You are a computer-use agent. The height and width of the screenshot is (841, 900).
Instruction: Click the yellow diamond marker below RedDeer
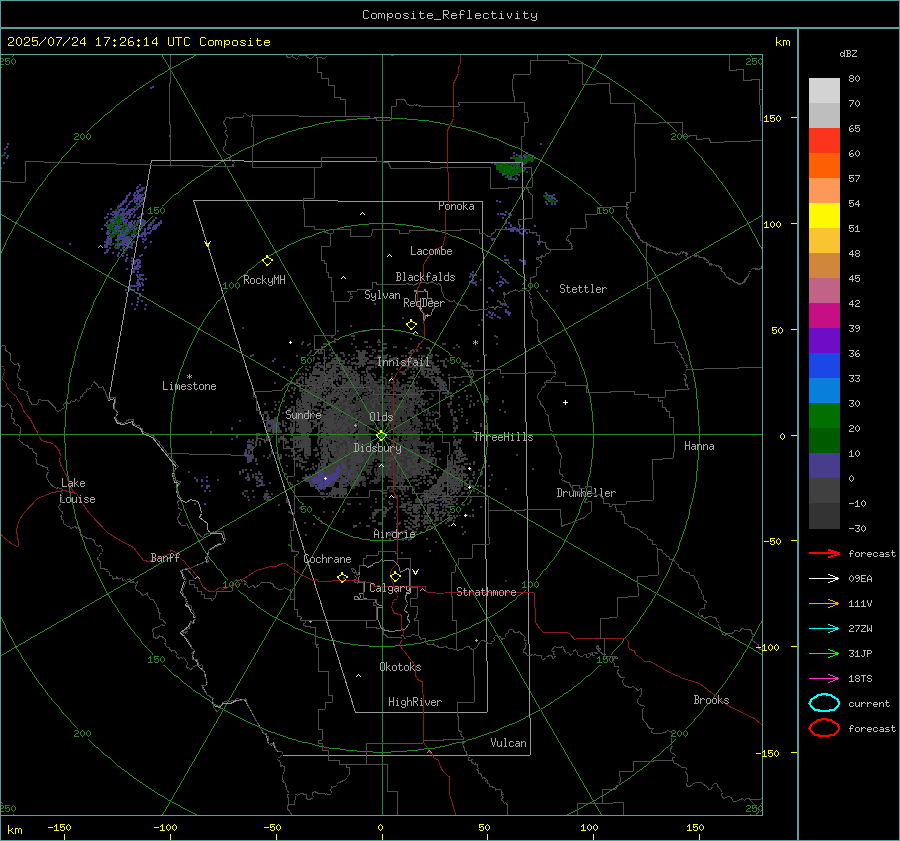click(412, 325)
